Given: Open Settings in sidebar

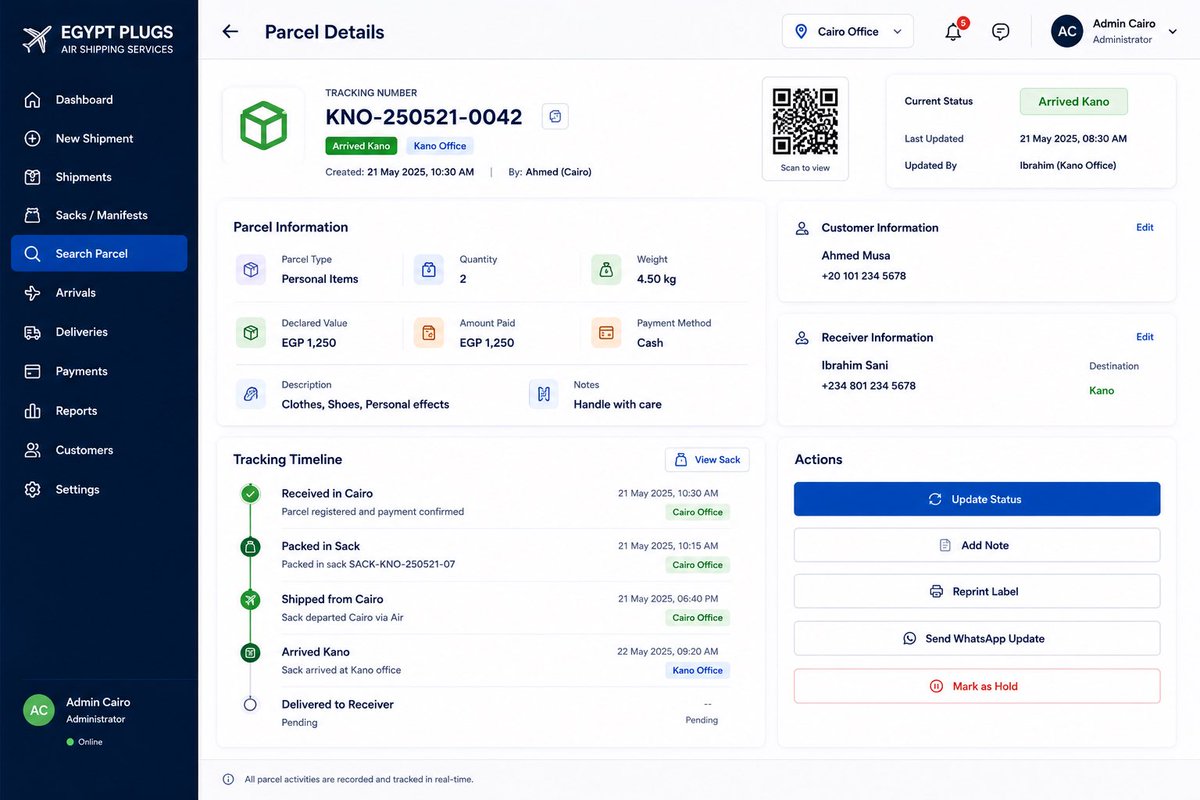Looking at the screenshot, I should pyautogui.click(x=99, y=490).
